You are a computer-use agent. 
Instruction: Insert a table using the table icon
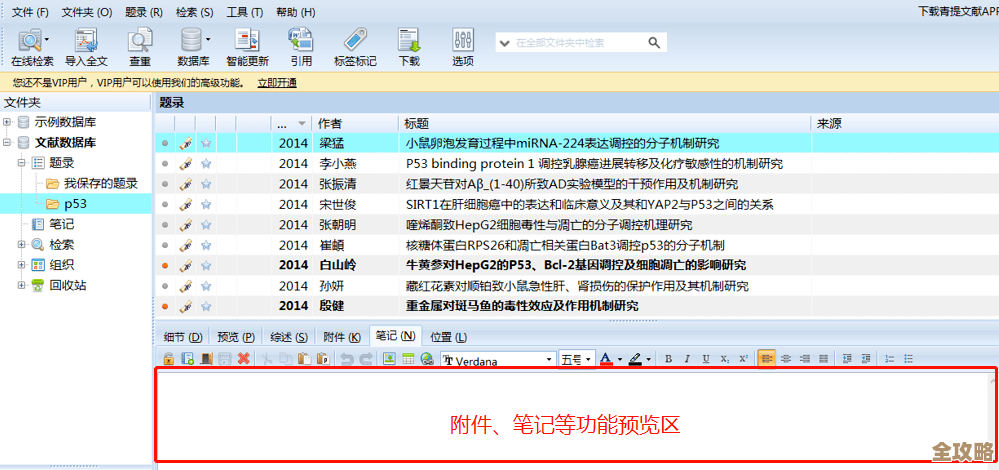pyautogui.click(x=408, y=359)
